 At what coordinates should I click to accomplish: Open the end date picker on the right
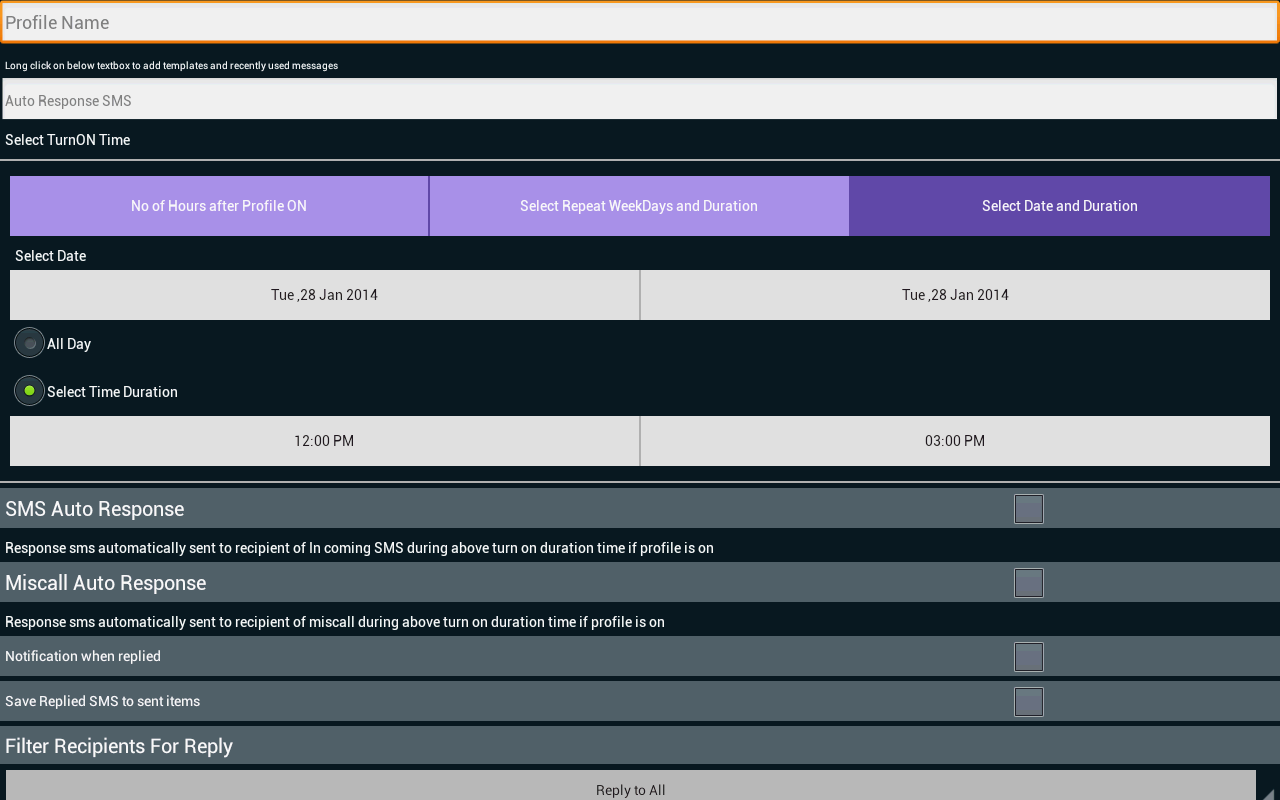click(955, 295)
